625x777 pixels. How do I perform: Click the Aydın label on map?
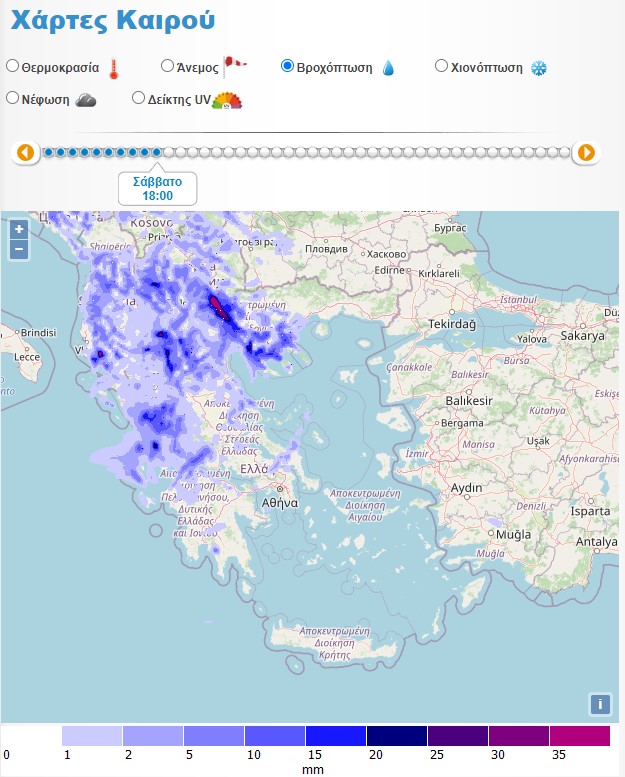[466, 488]
